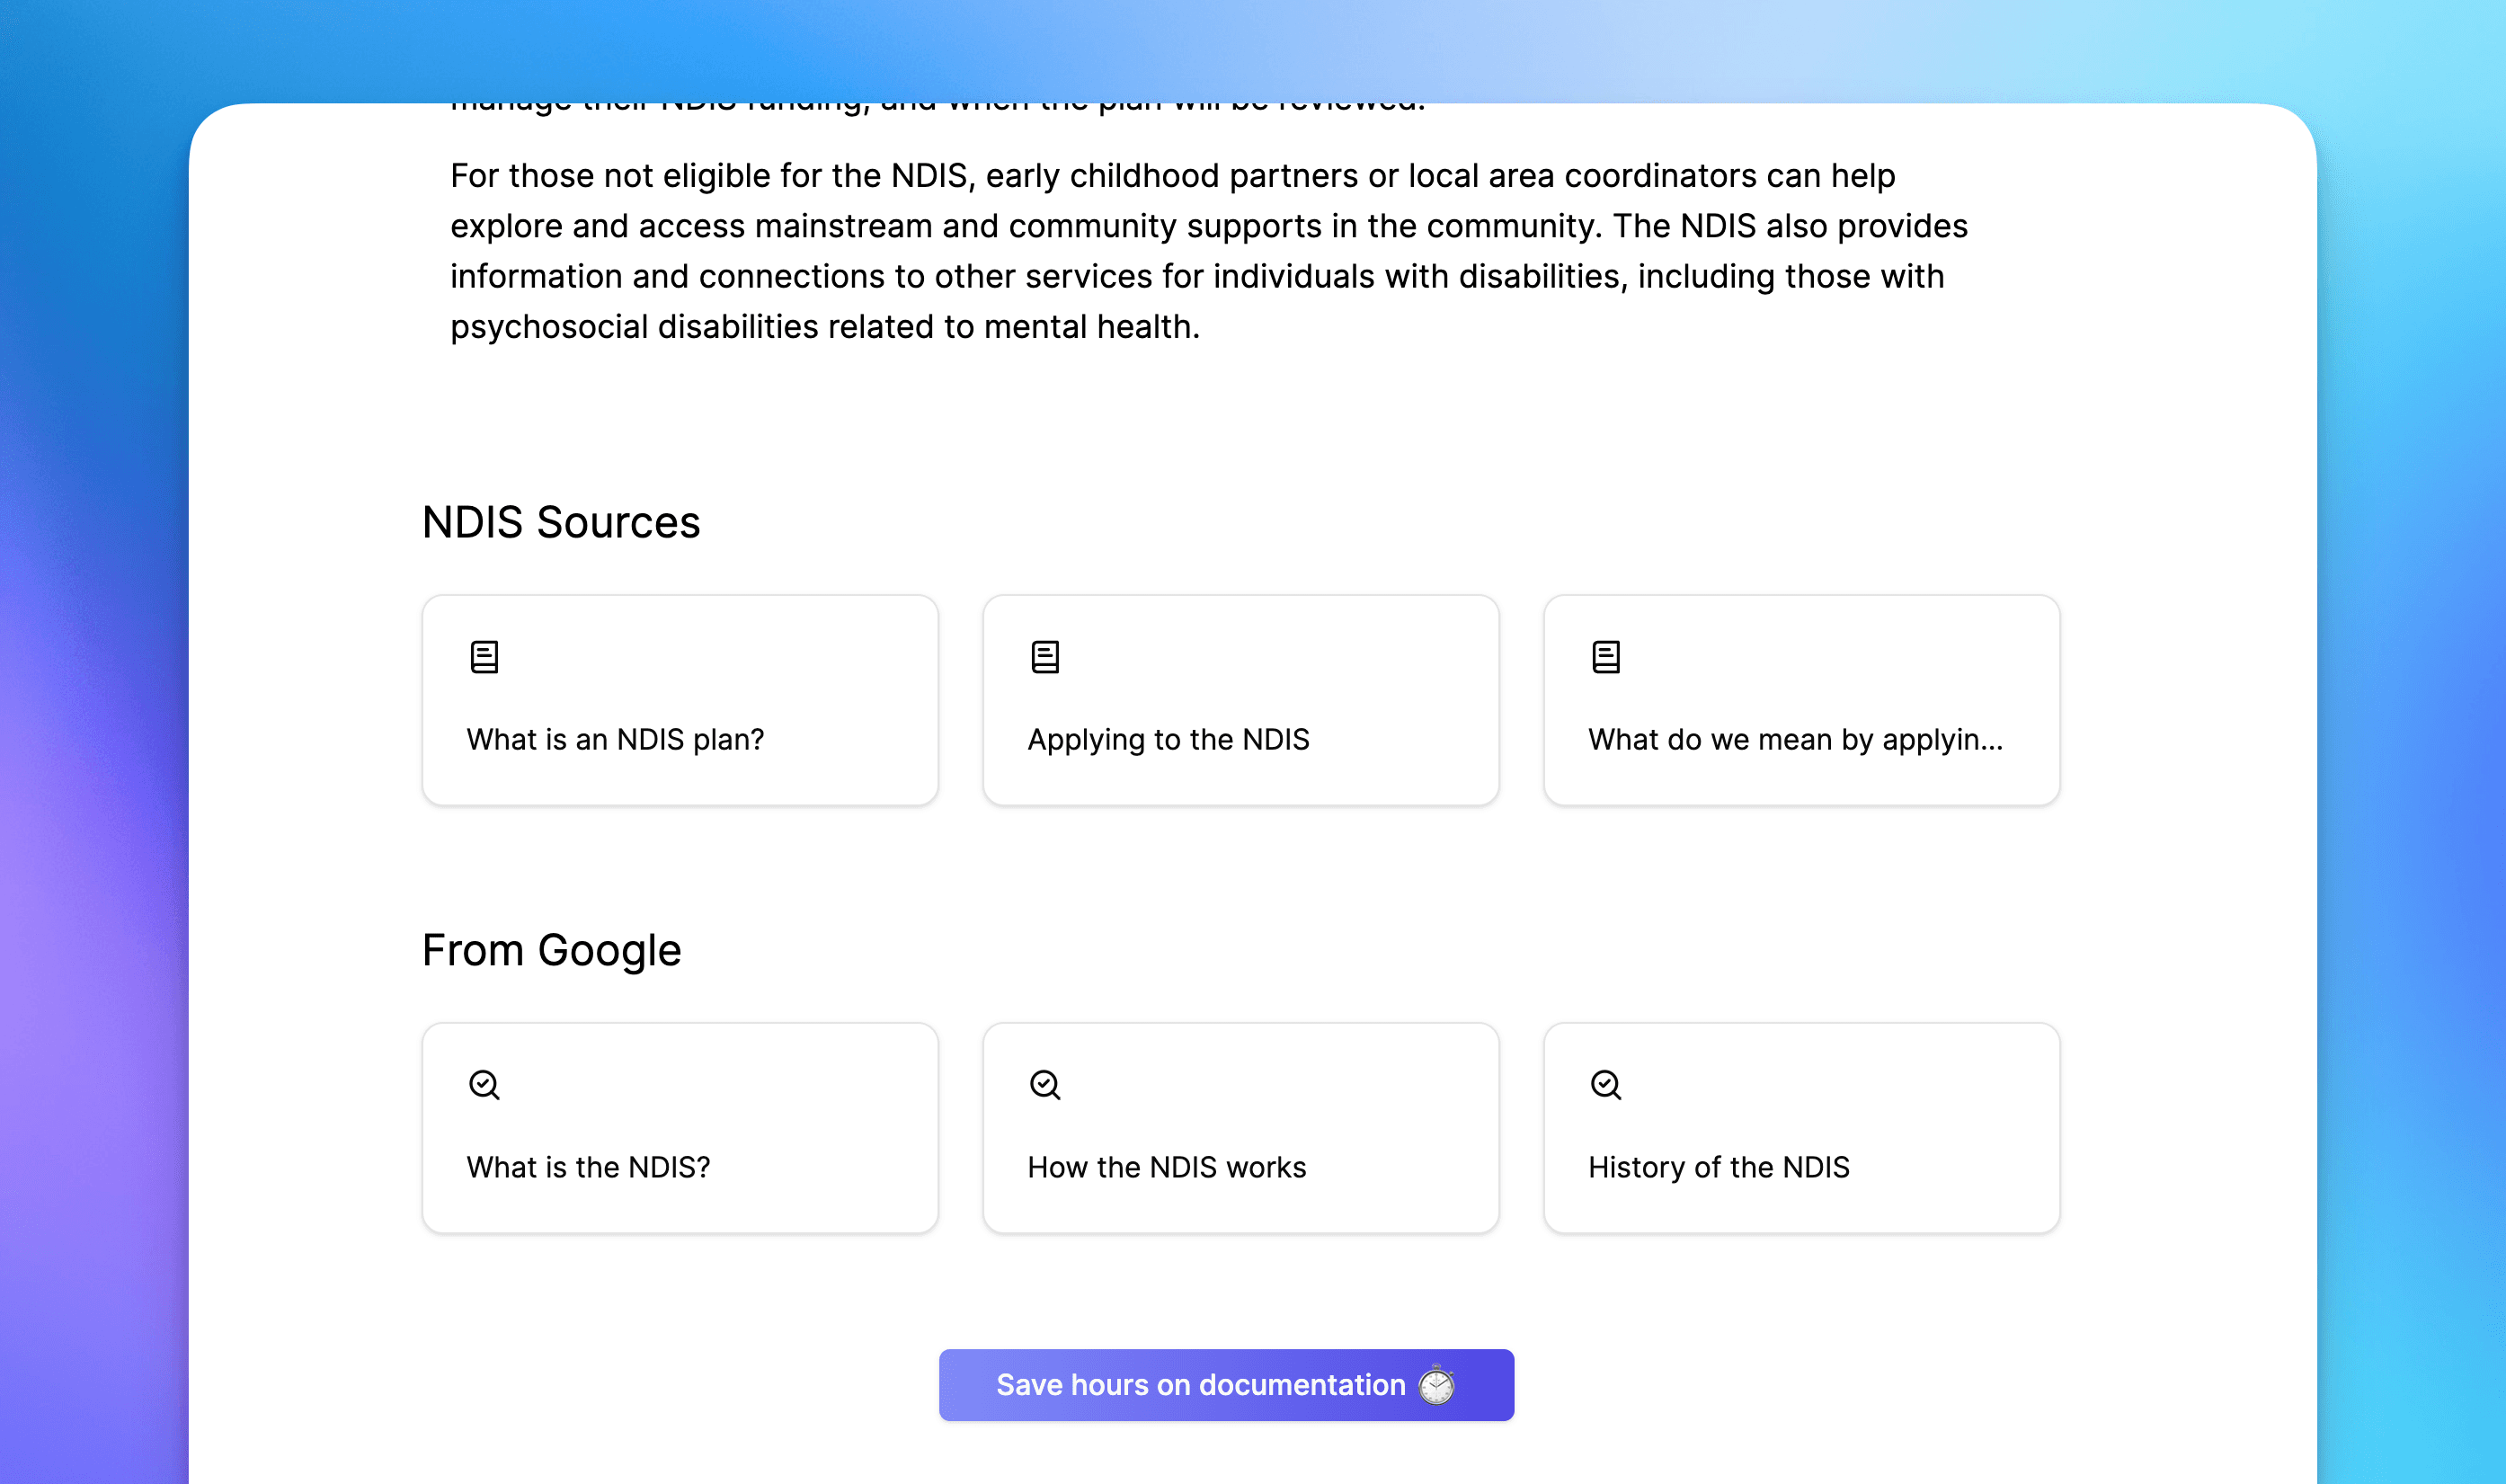The image size is (2506, 1484).
Task: Click the NDIS Sources heading
Action: 561,523
